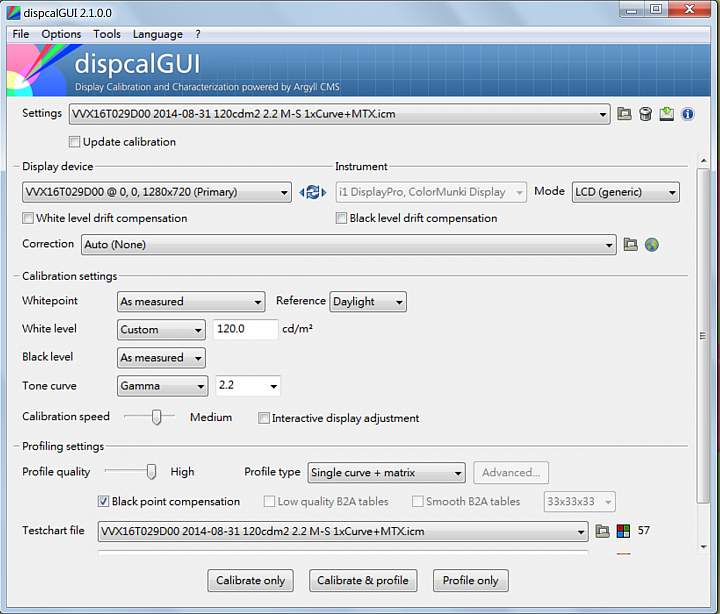Click the Profile quality slider handle
Screen dimensions: 720x614
(x=151, y=472)
